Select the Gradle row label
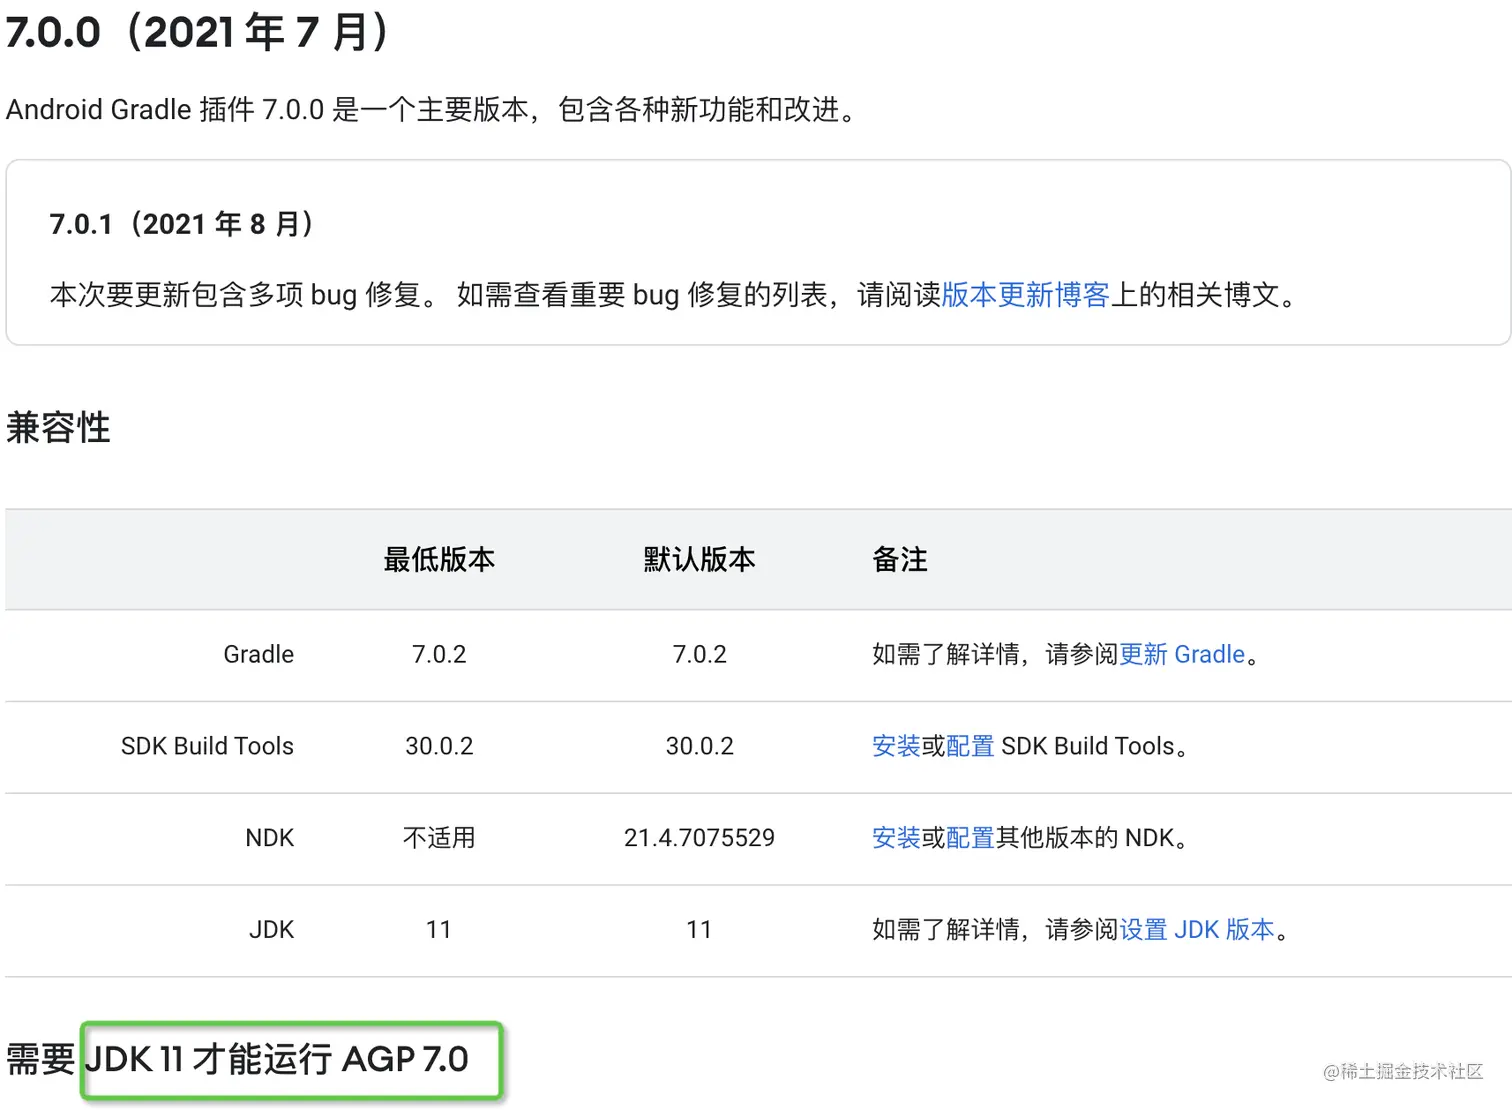The width and height of the screenshot is (1512, 1110). [258, 654]
